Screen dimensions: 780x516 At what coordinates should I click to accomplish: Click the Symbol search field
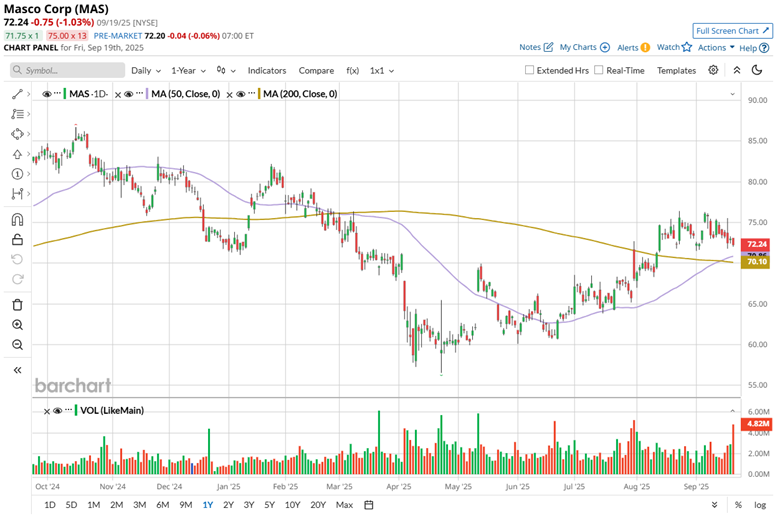(67, 70)
